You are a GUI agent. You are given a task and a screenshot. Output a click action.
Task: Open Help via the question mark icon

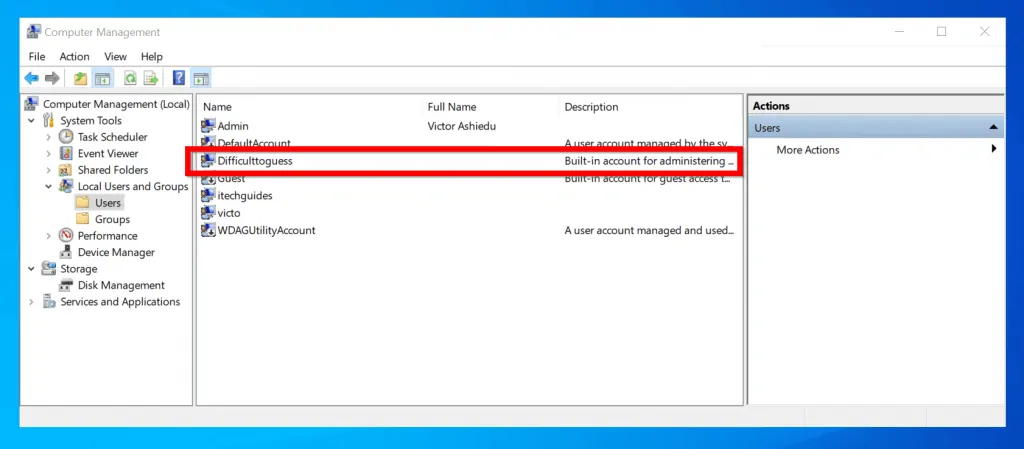pyautogui.click(x=179, y=78)
